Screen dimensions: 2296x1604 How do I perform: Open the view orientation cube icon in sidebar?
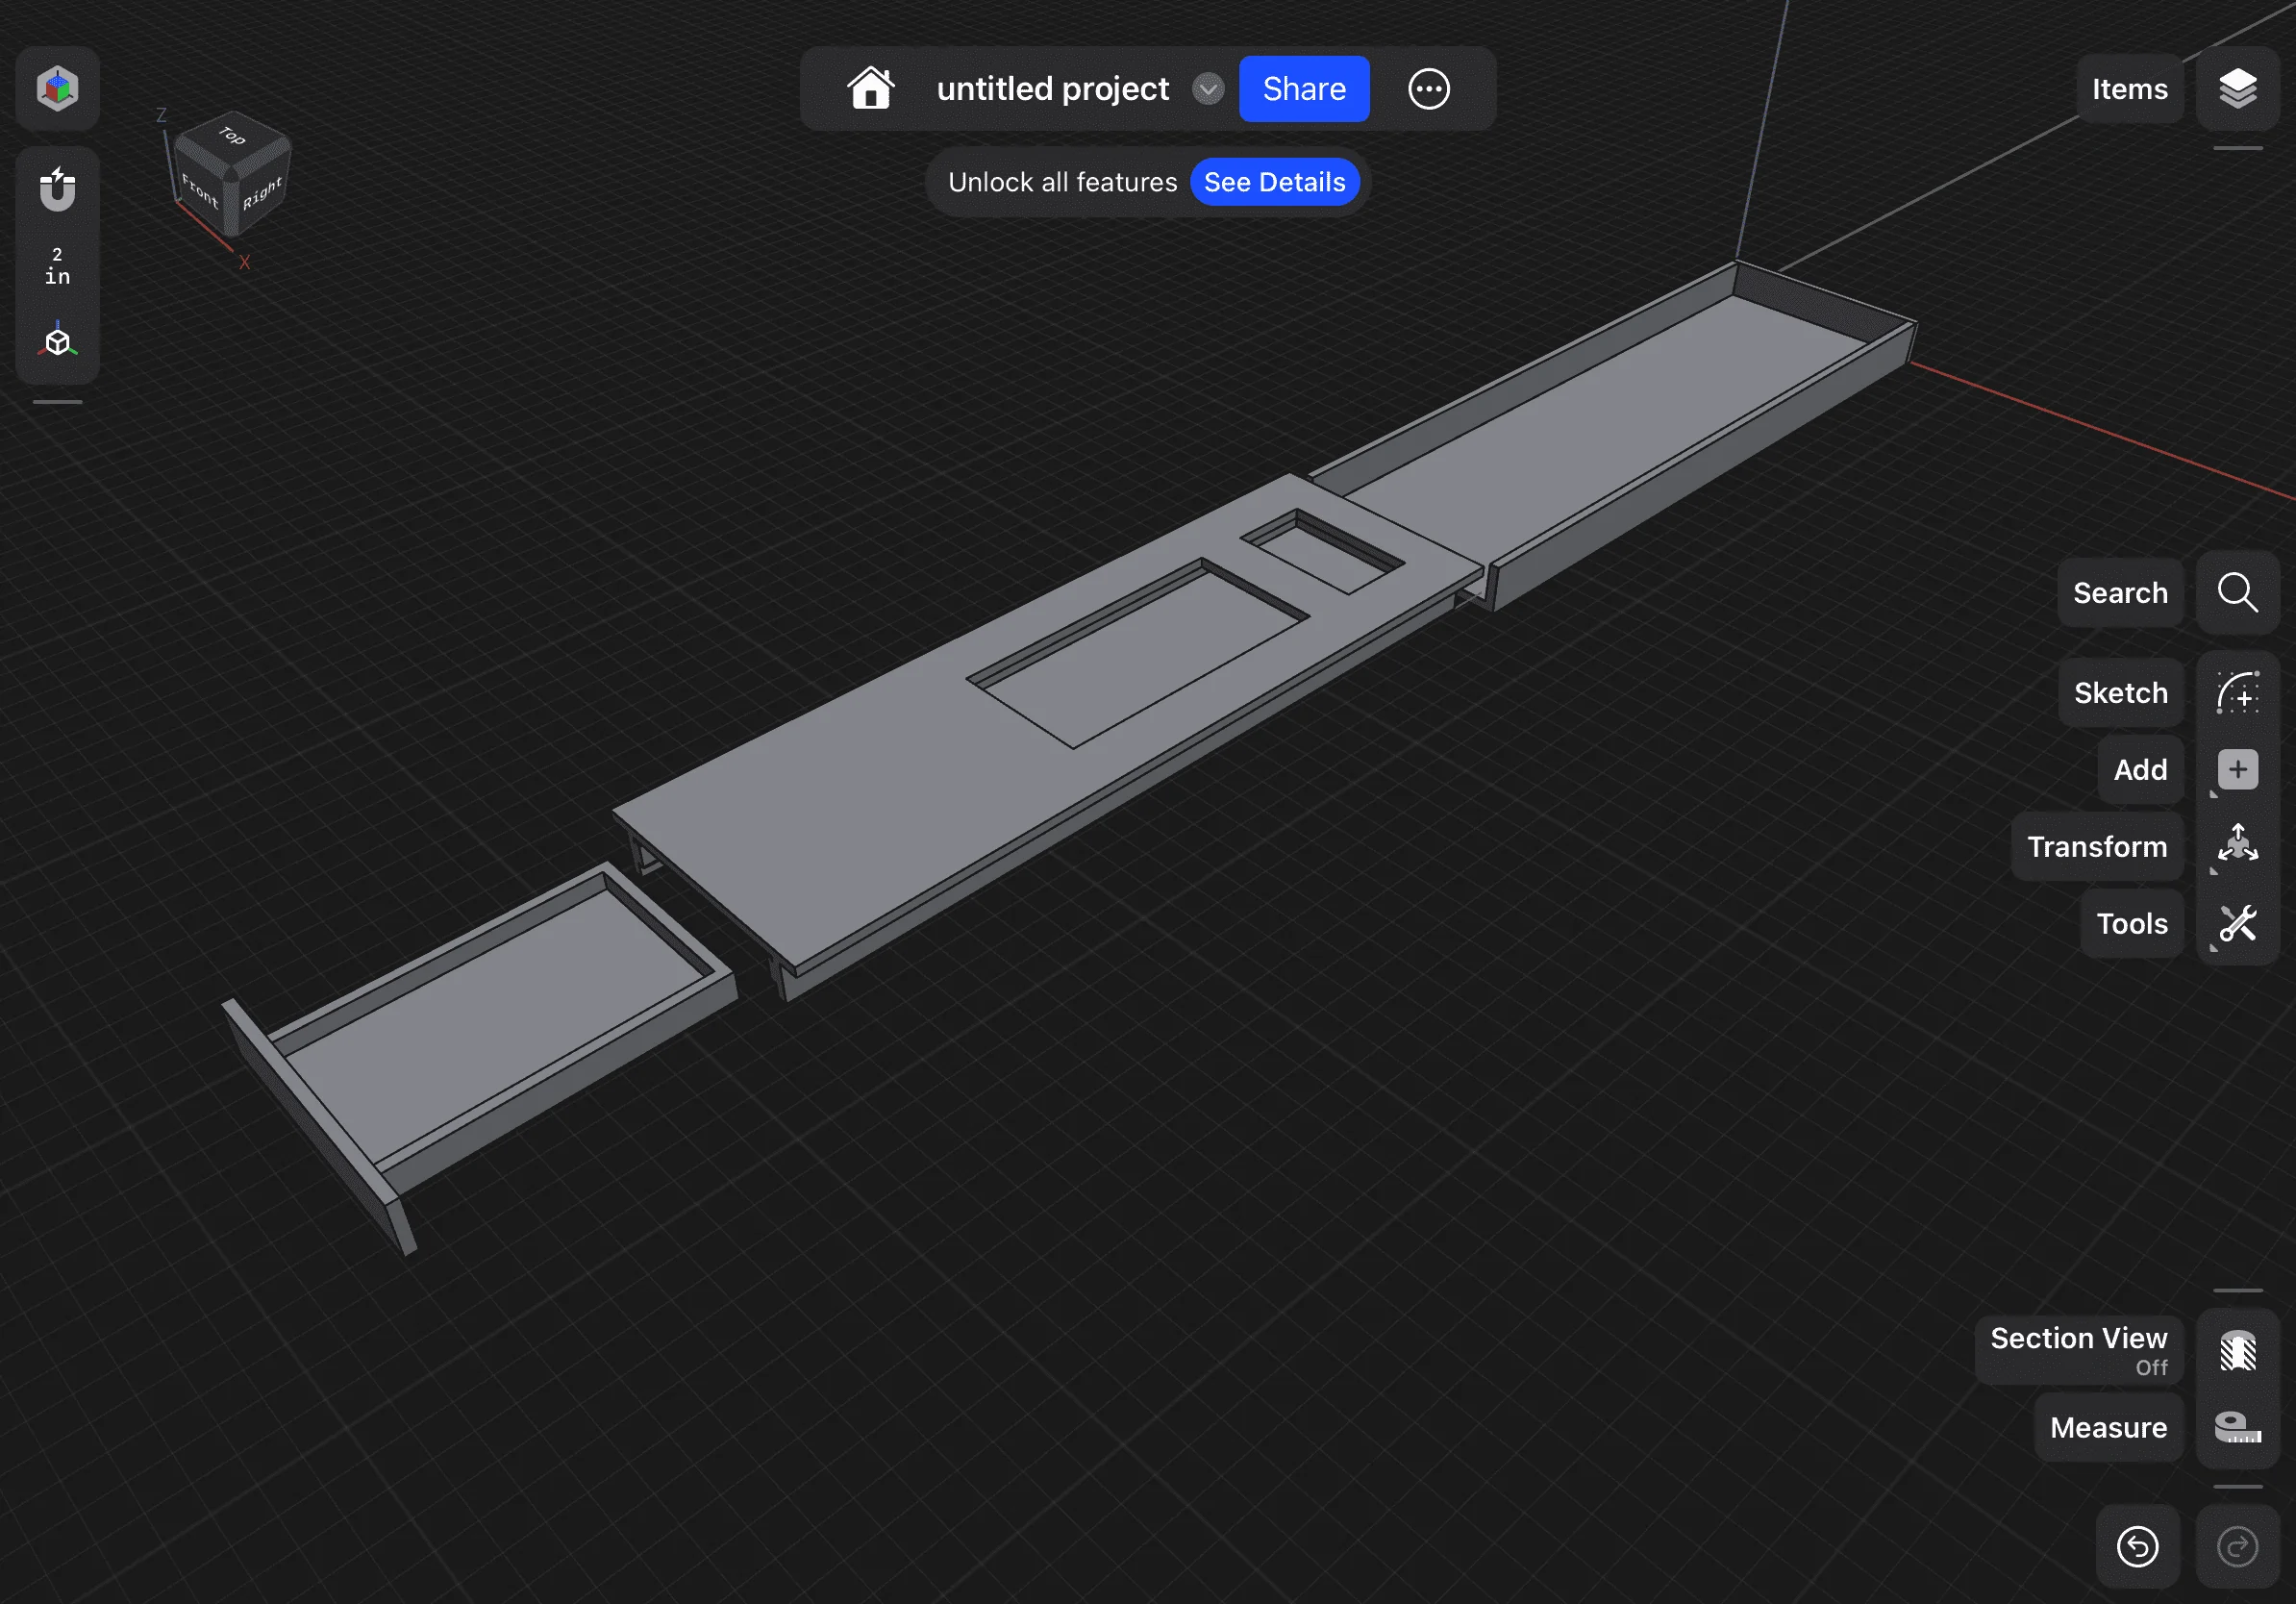57,341
